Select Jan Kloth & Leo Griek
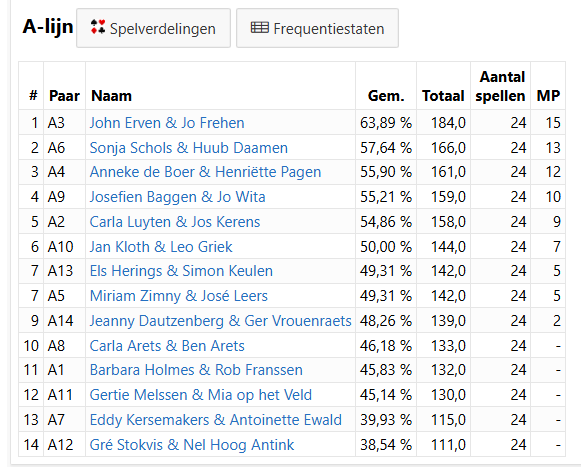This screenshot has width=581, height=467. click(x=161, y=246)
